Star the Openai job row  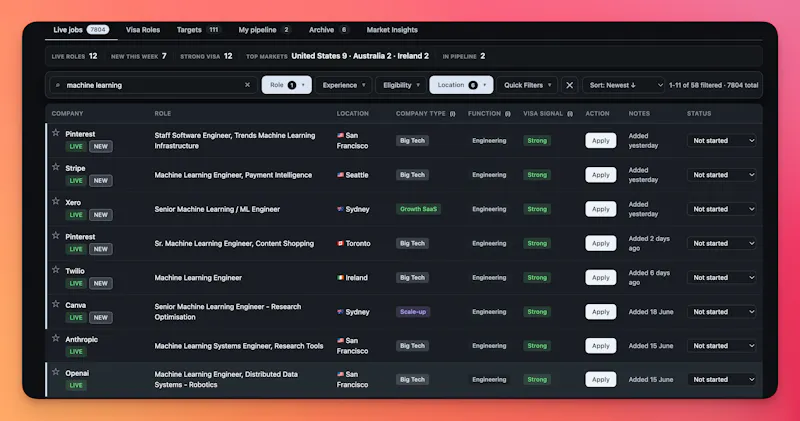point(56,372)
